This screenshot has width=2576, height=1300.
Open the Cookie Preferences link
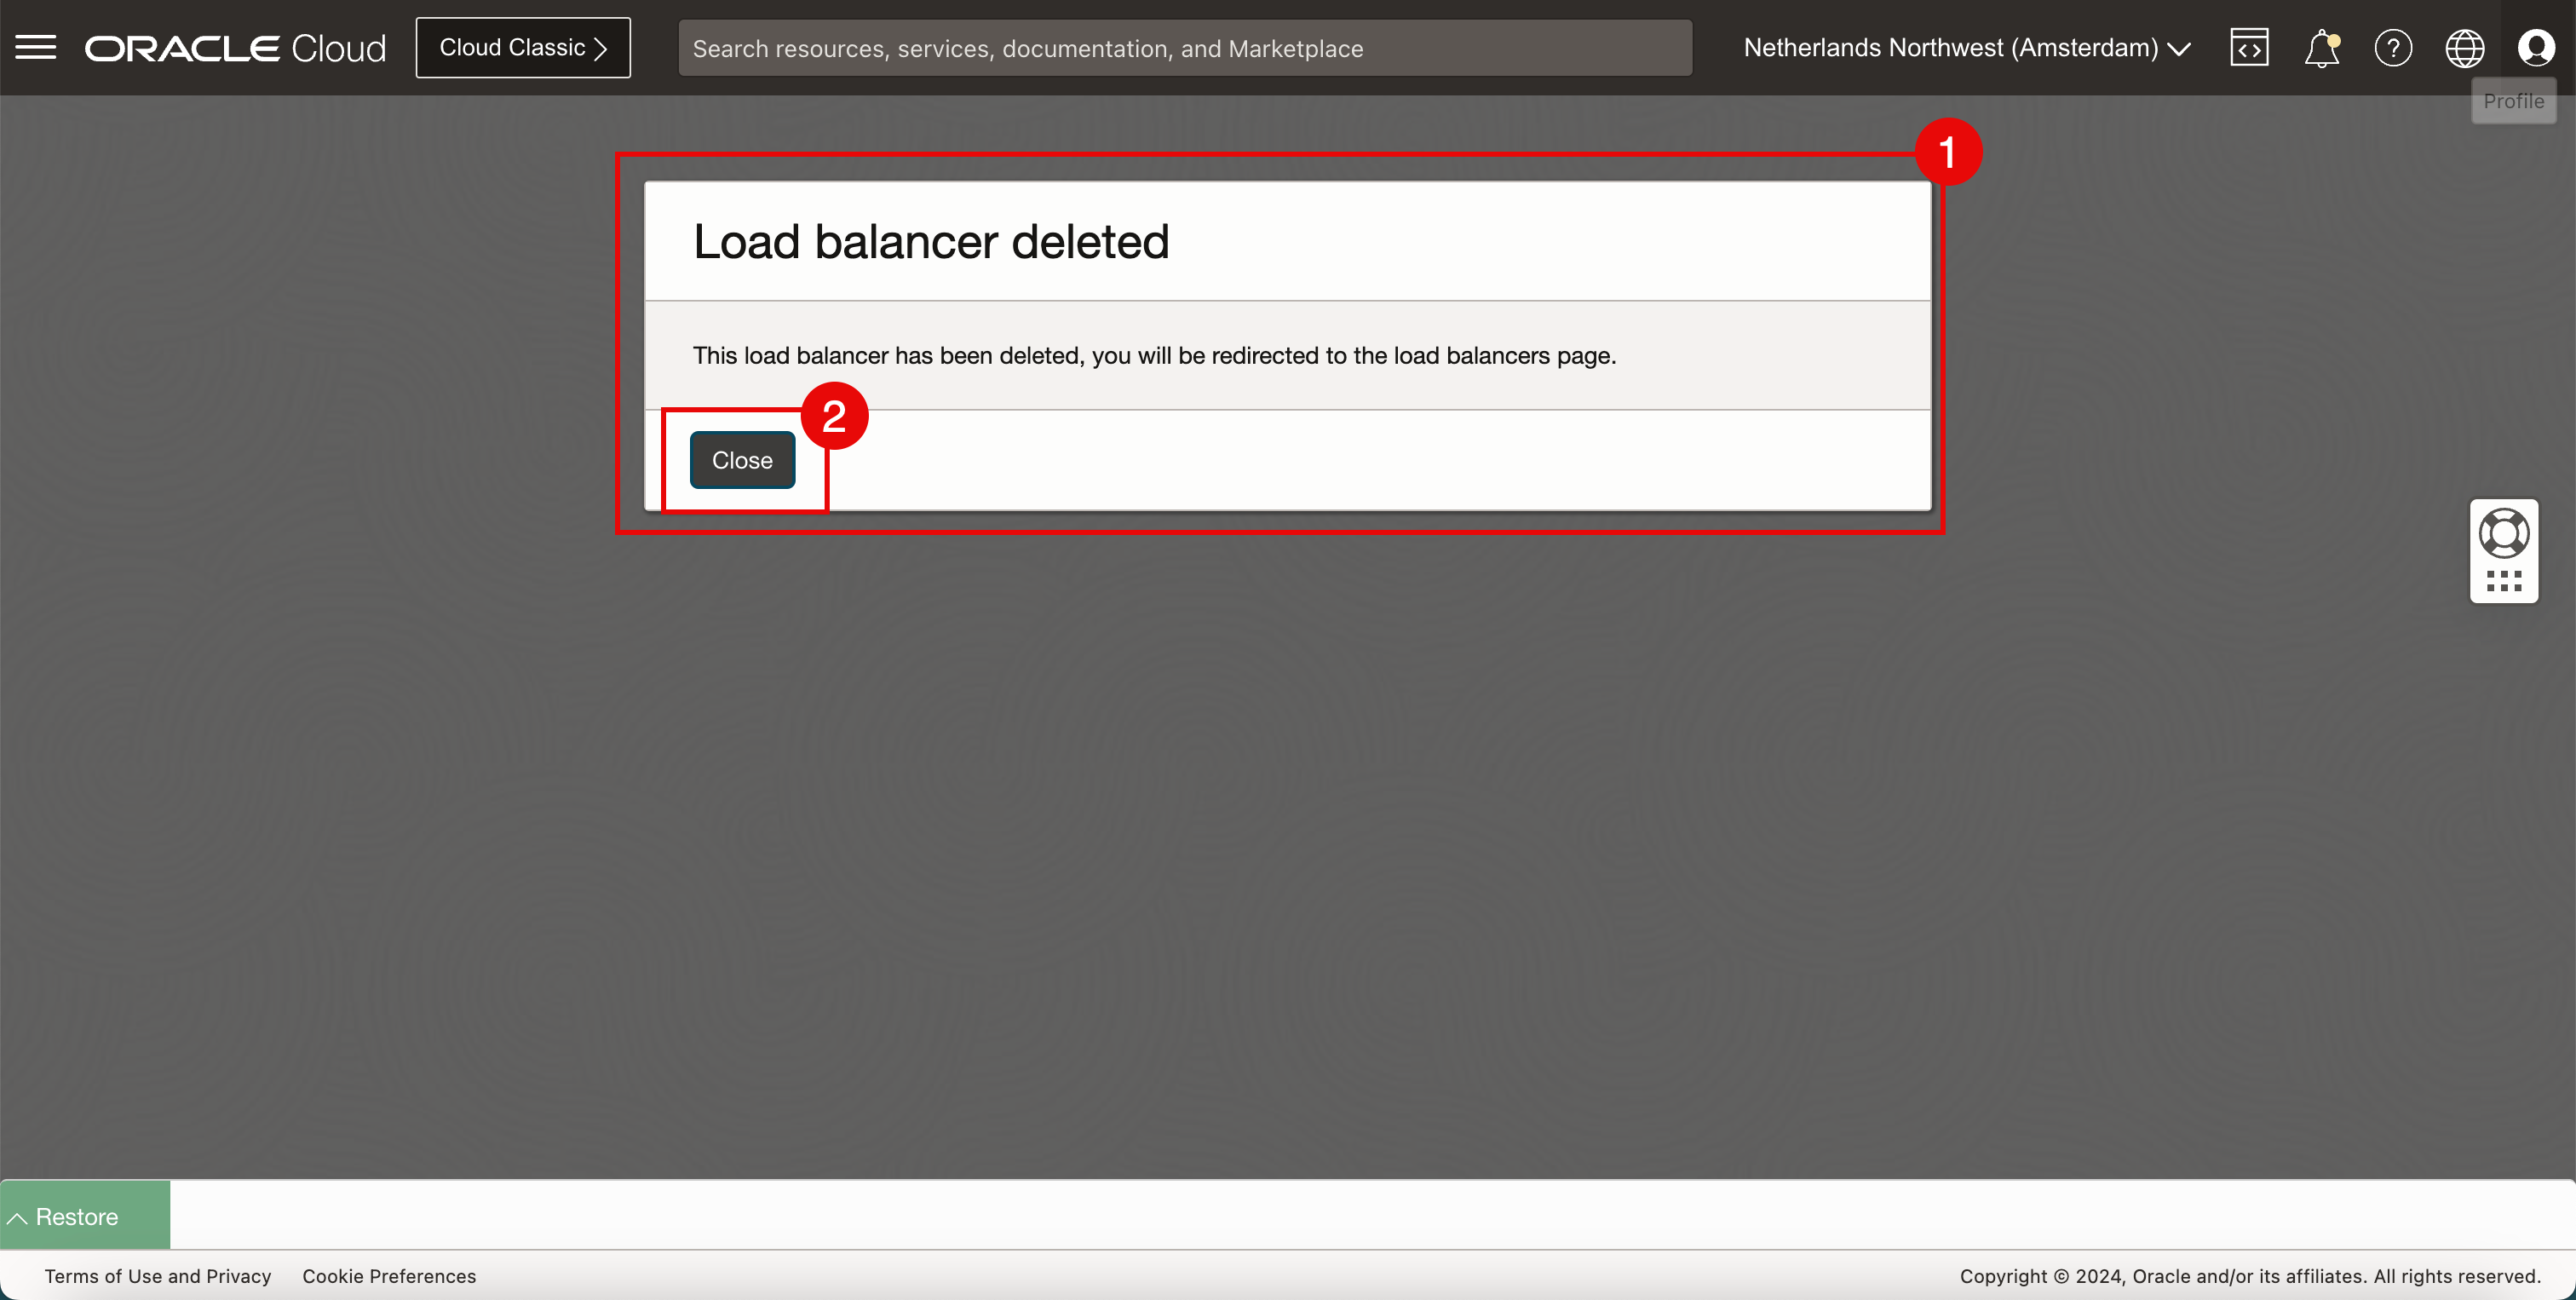coord(389,1276)
